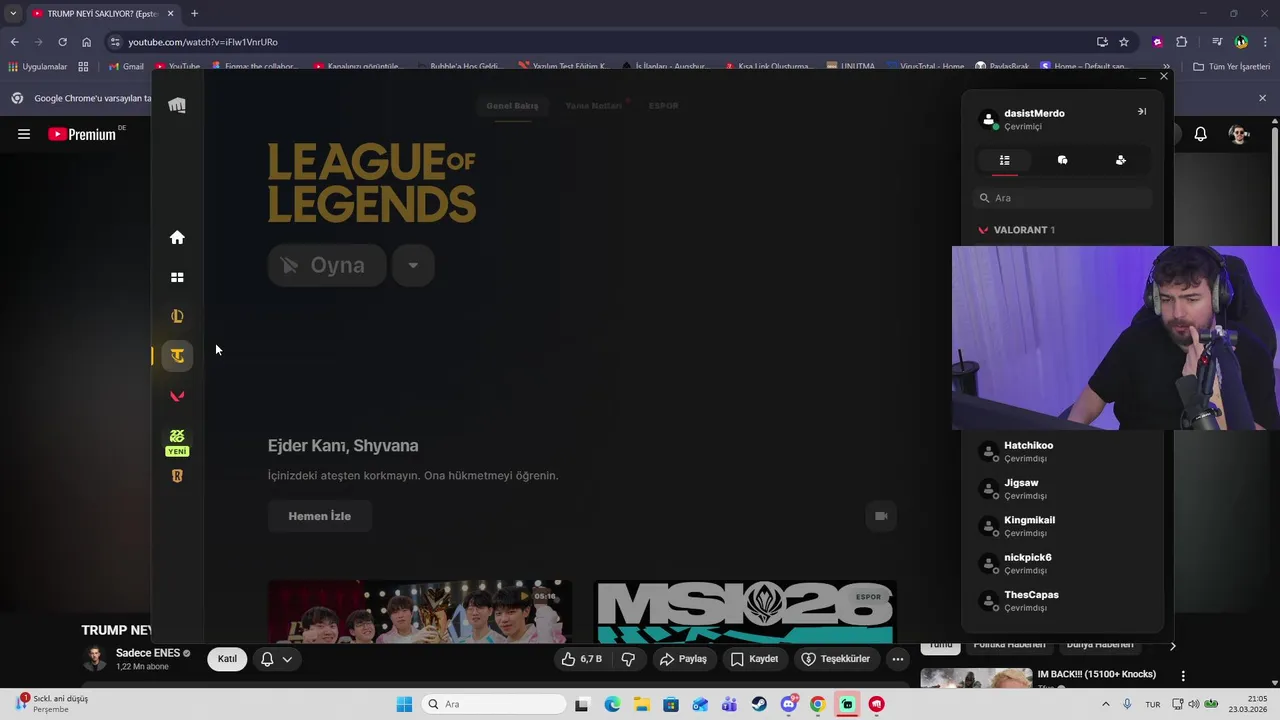
Task: Bookmark this page with the star icon
Action: [x=1124, y=42]
